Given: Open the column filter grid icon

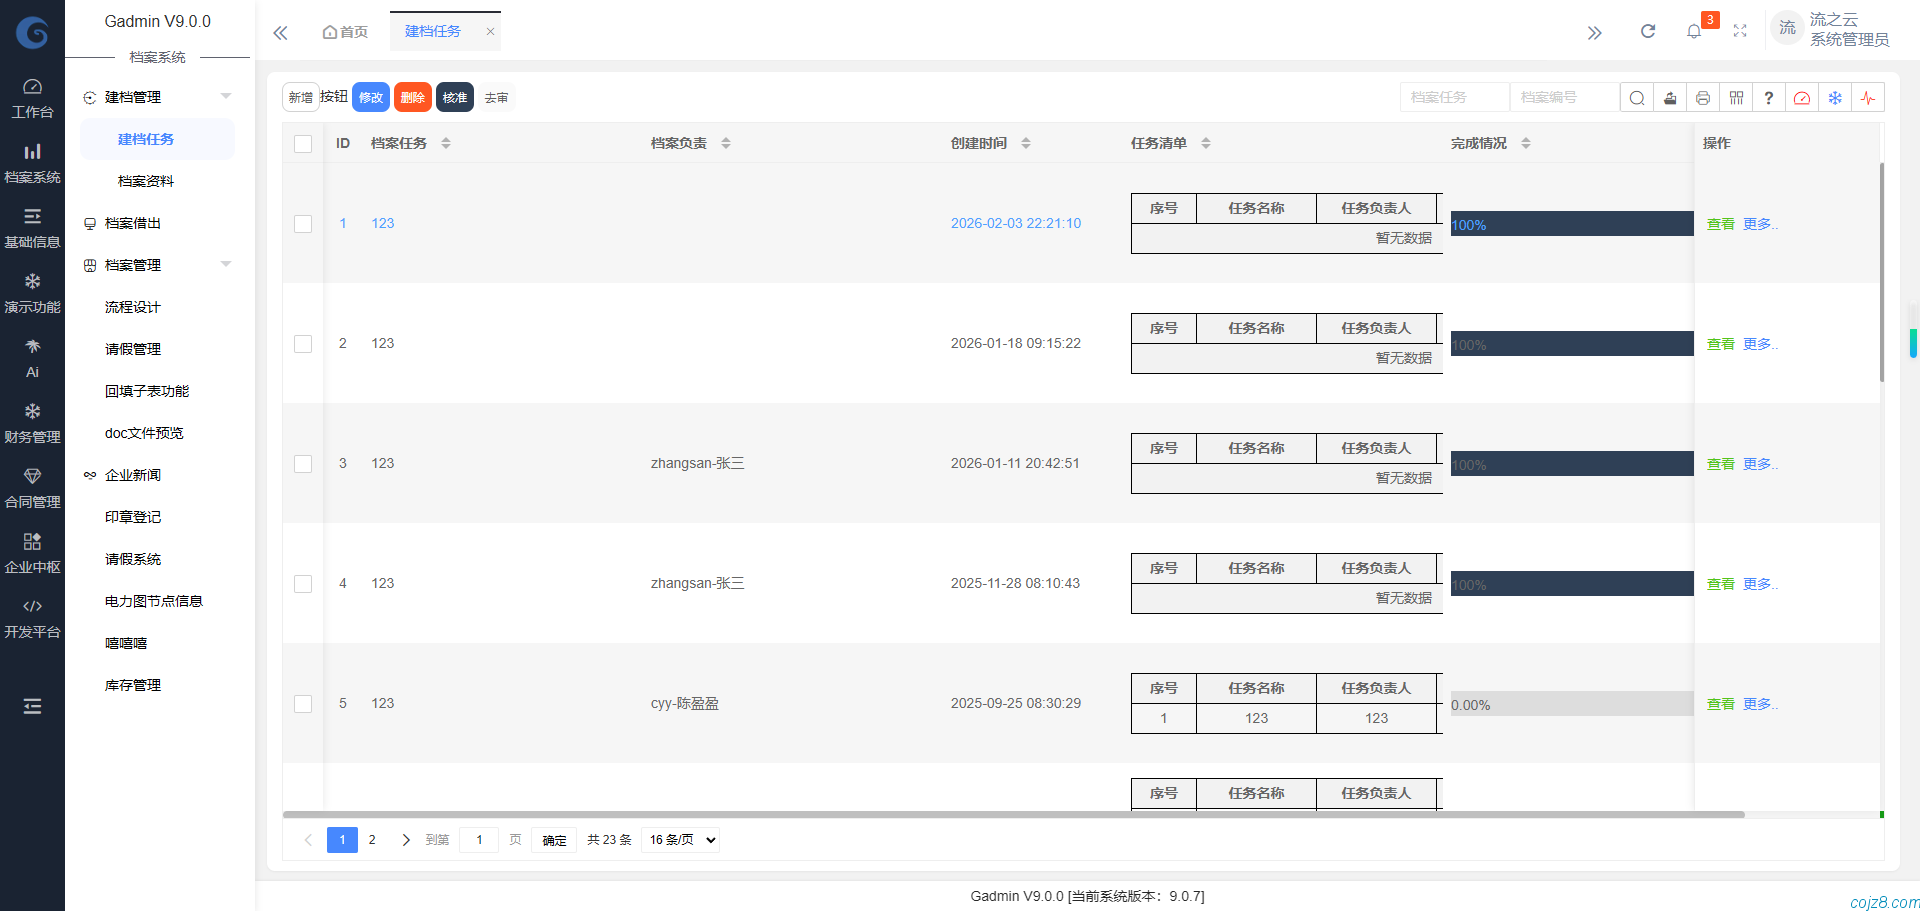Looking at the screenshot, I should (1736, 98).
